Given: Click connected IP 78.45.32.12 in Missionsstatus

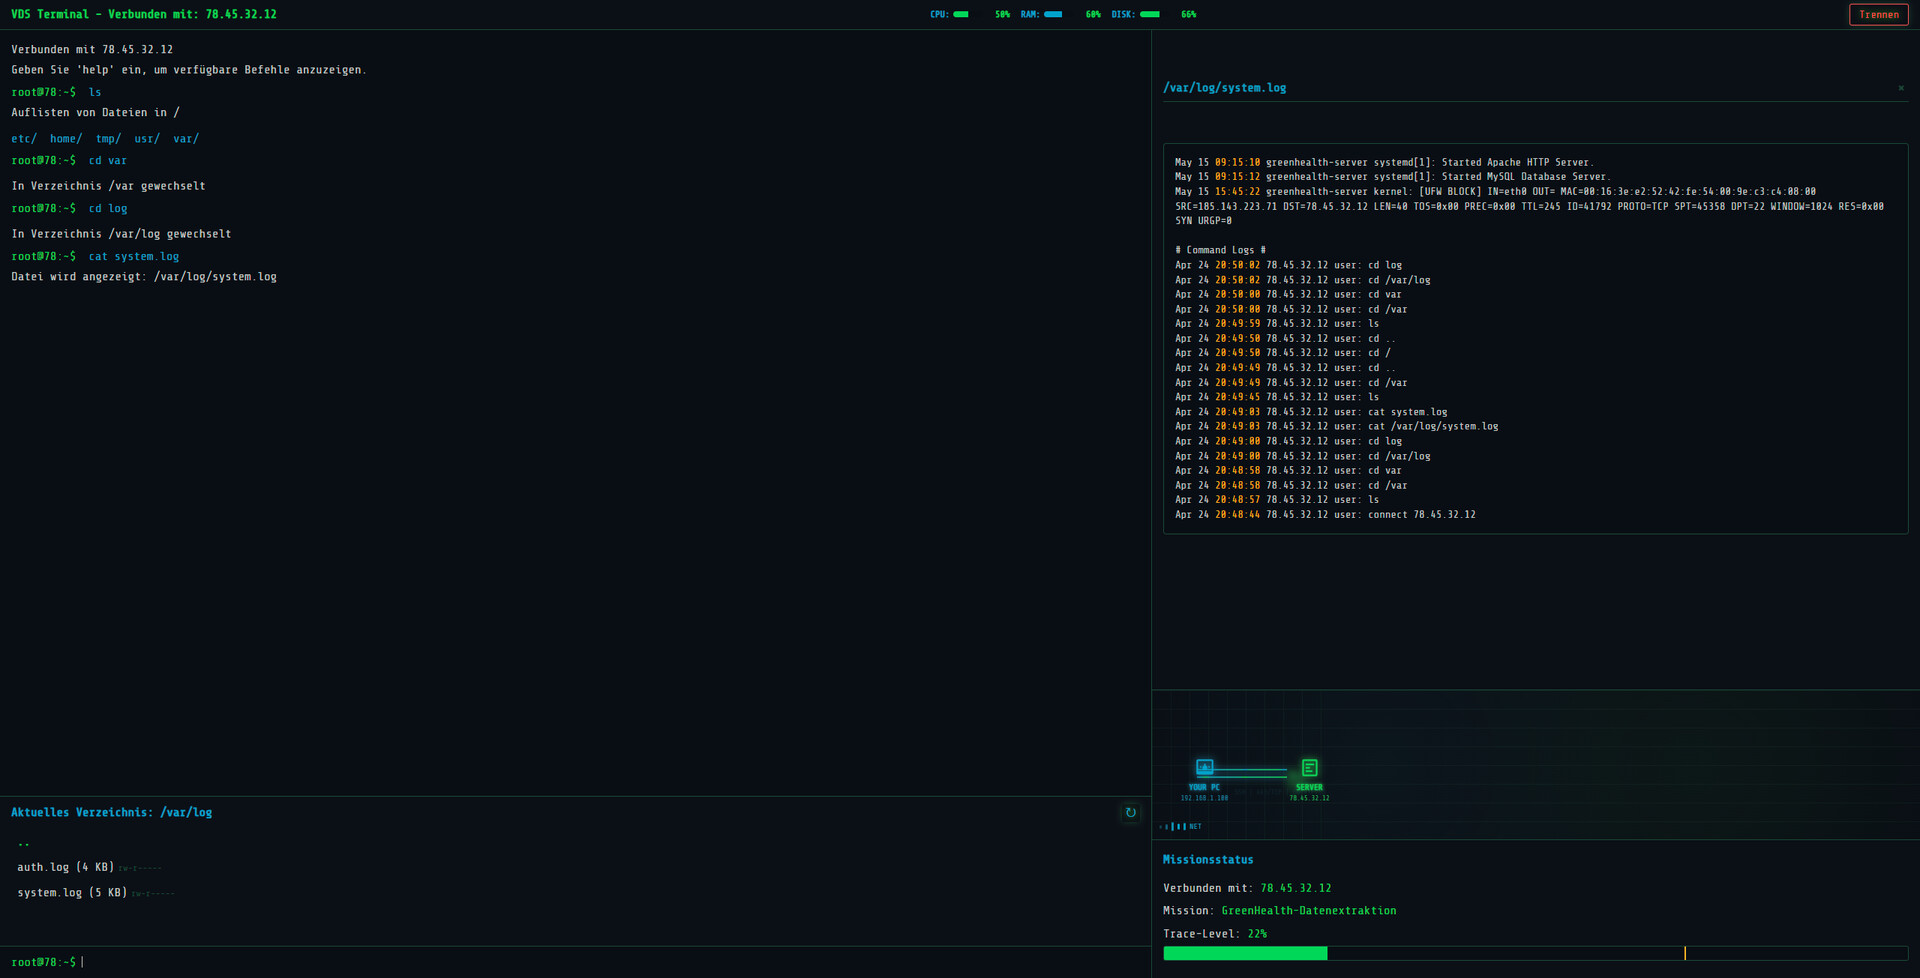Looking at the screenshot, I should pos(1296,888).
